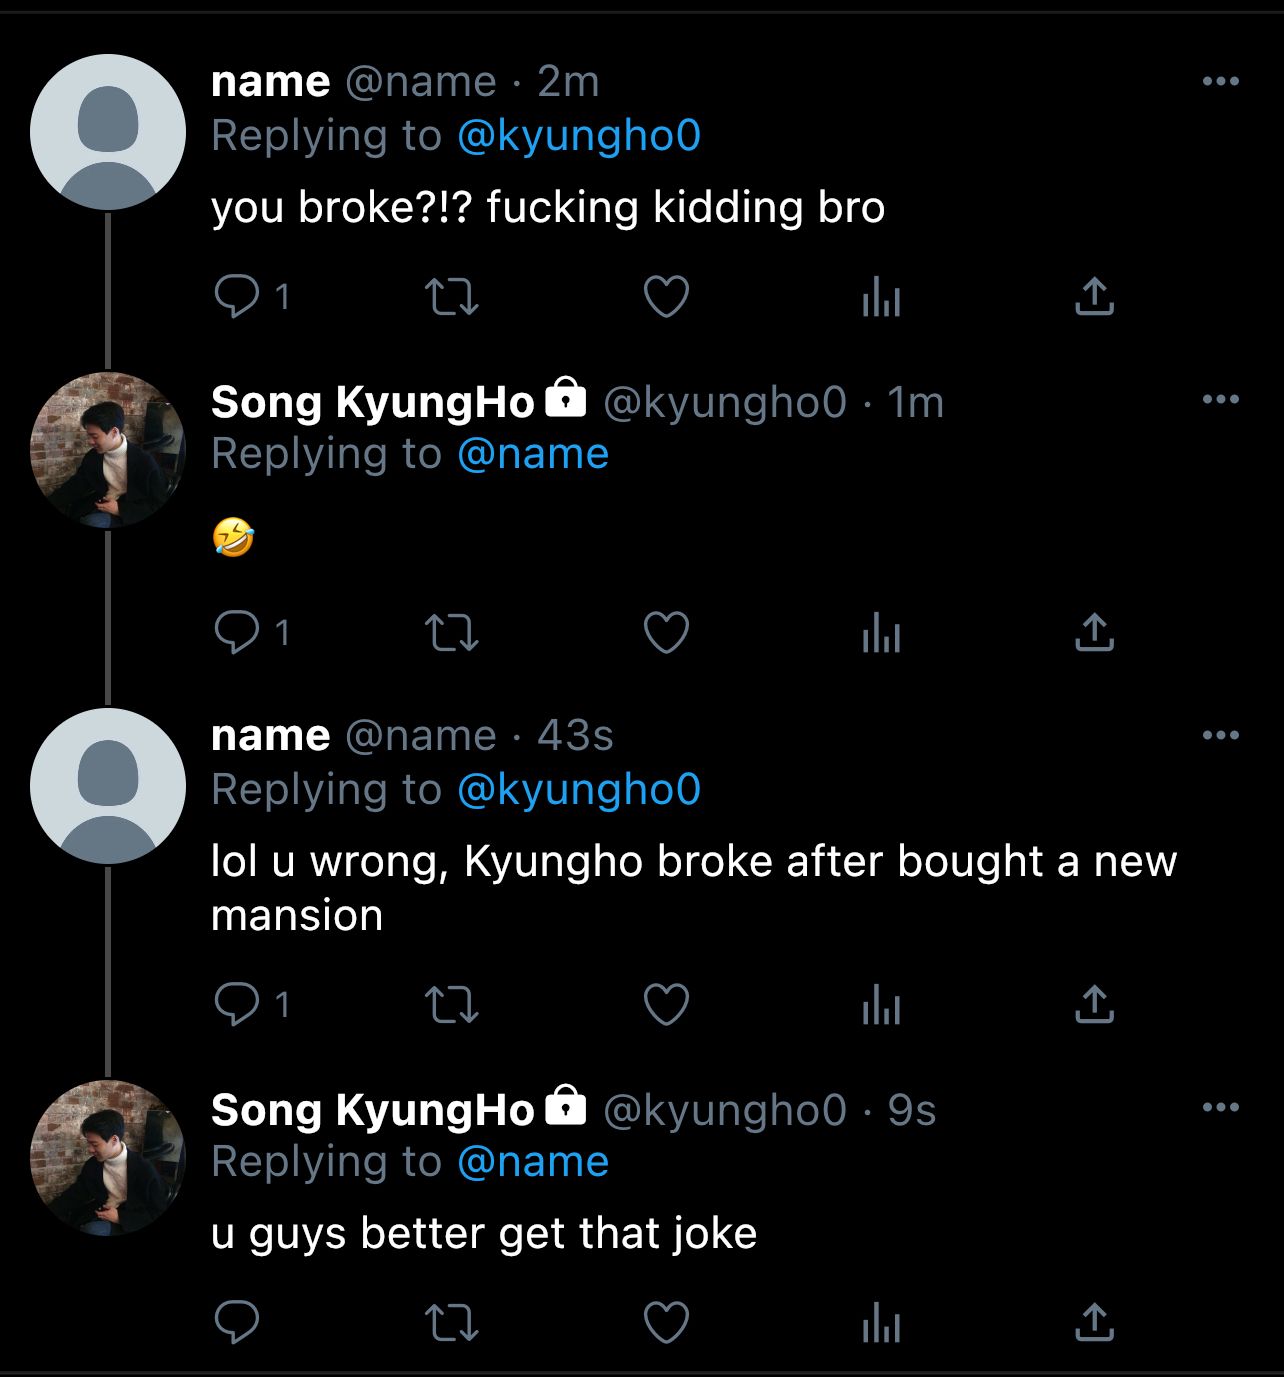Like the "you broke?!? fucking kidding bro" tweet
The height and width of the screenshot is (1377, 1284).
pyautogui.click(x=666, y=296)
